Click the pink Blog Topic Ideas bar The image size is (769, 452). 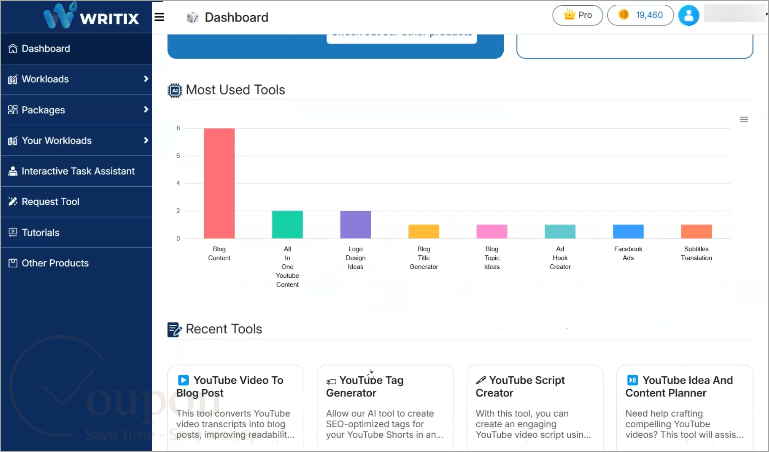[x=492, y=231]
